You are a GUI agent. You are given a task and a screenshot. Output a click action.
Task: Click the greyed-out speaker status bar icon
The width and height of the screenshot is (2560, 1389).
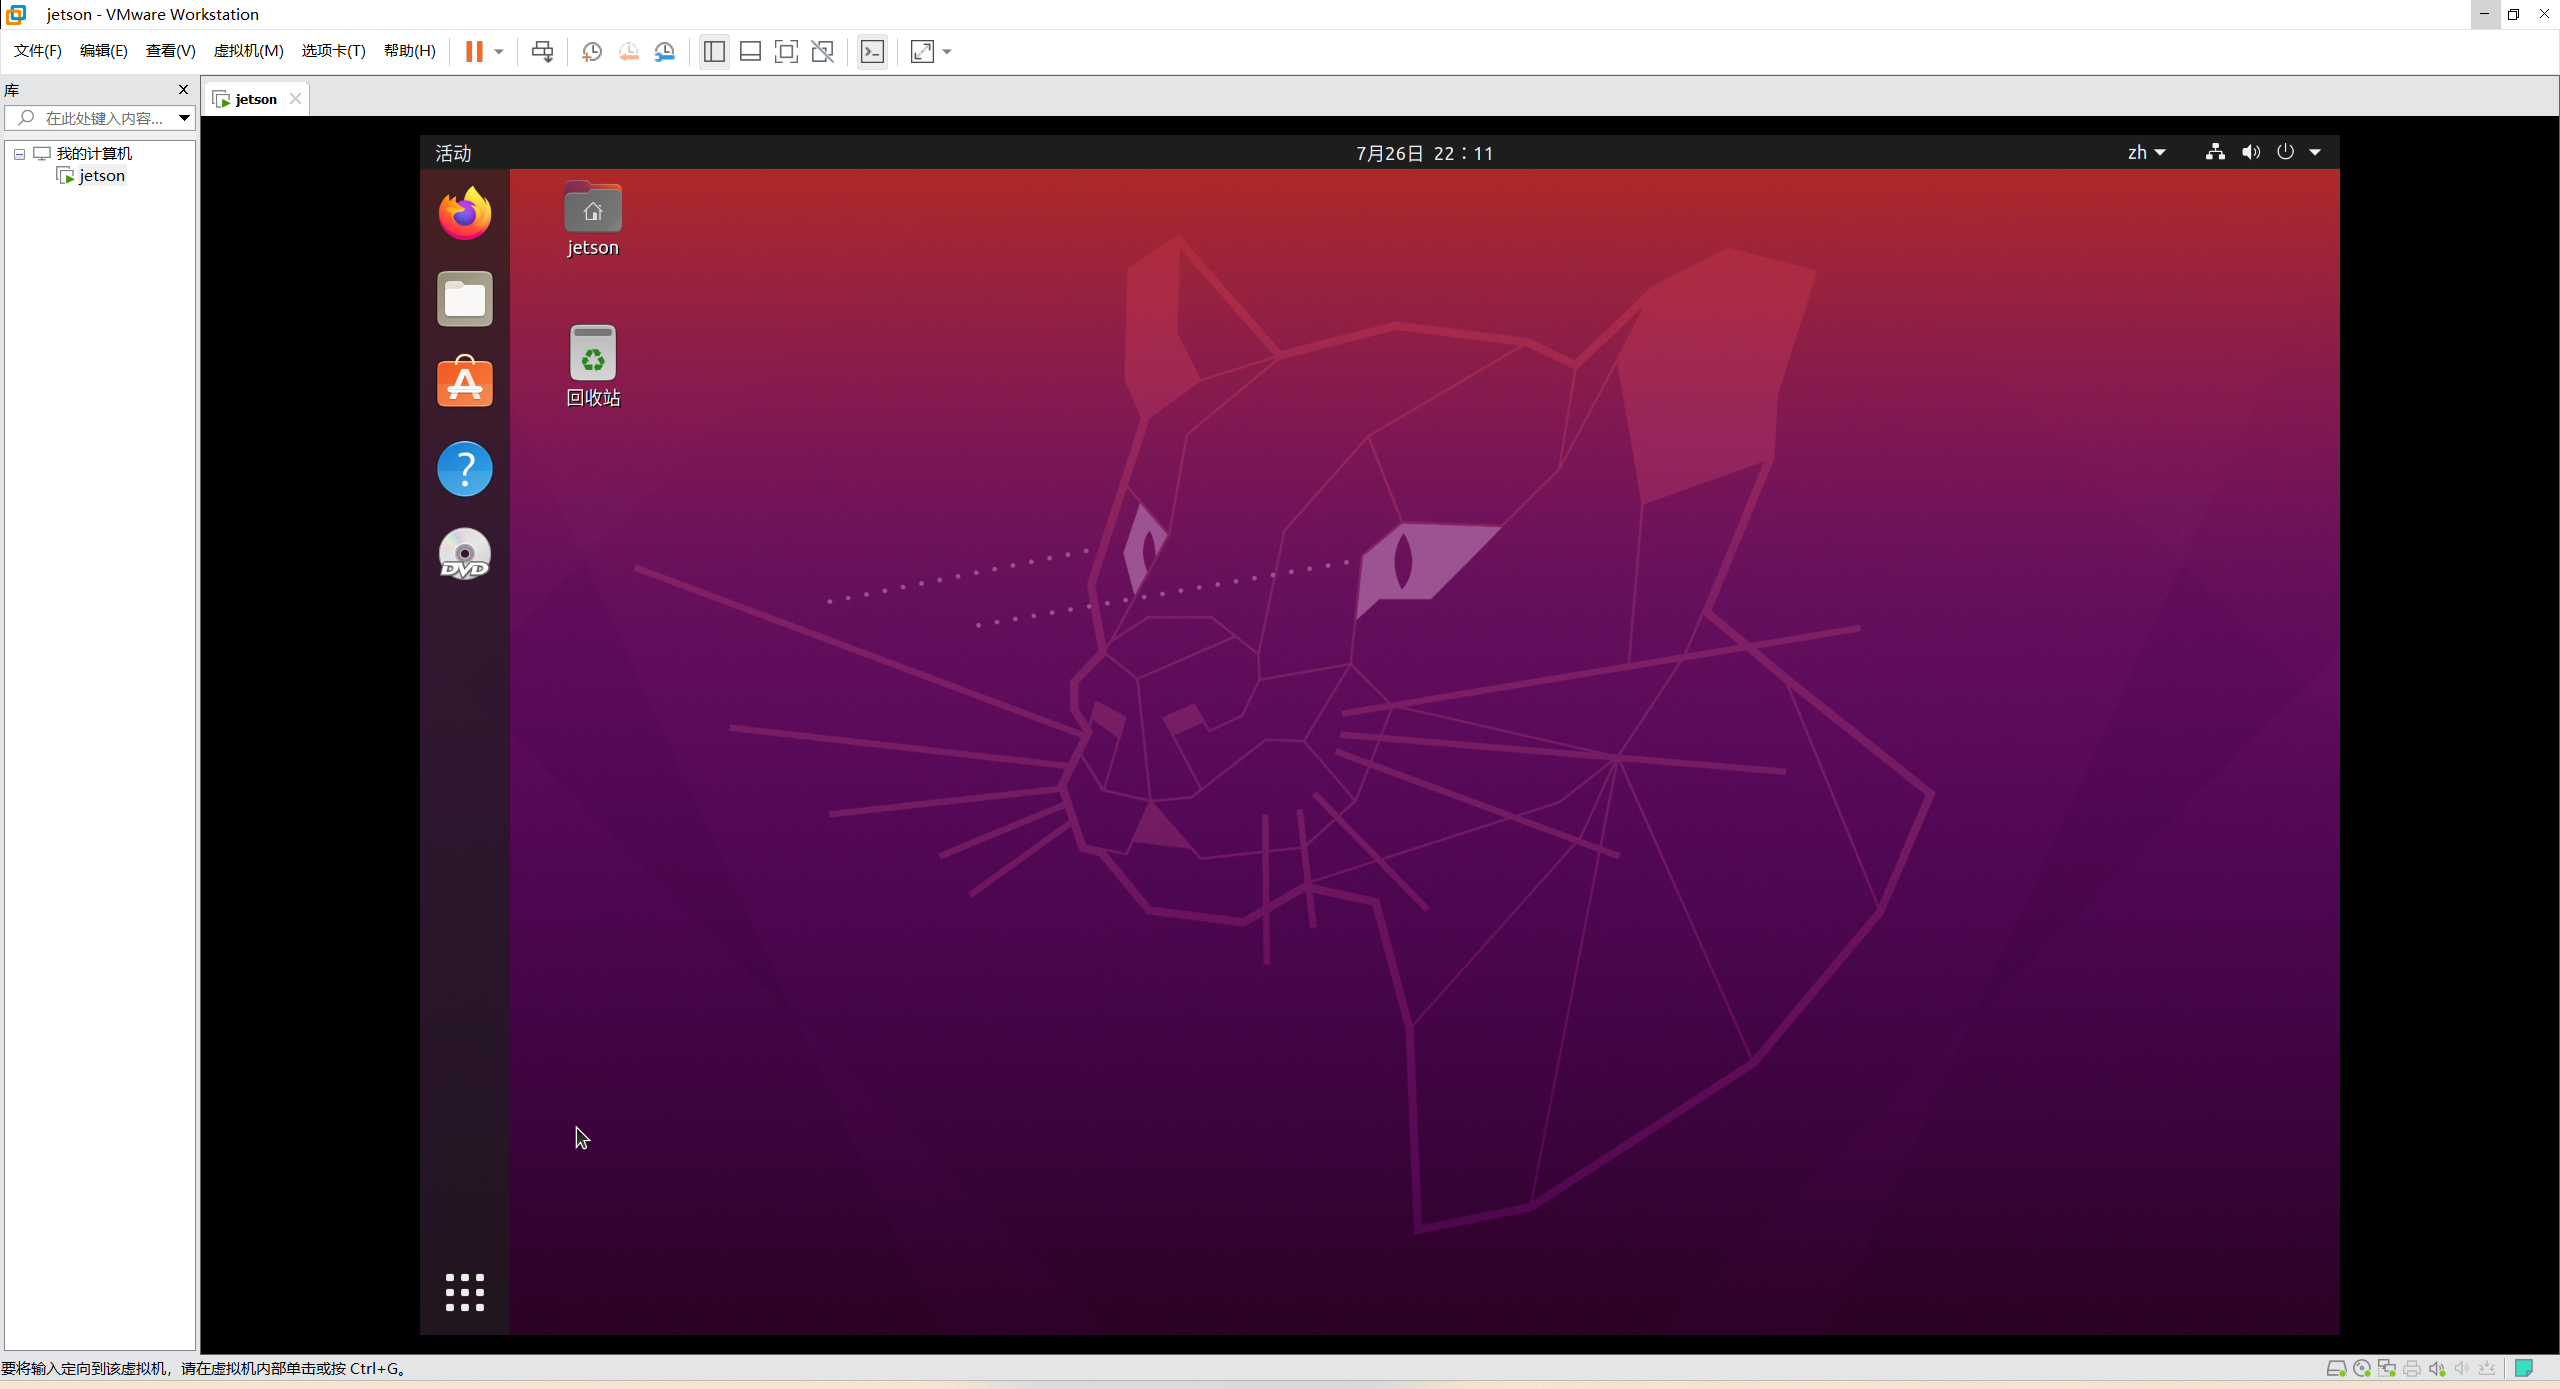coord(2462,1369)
